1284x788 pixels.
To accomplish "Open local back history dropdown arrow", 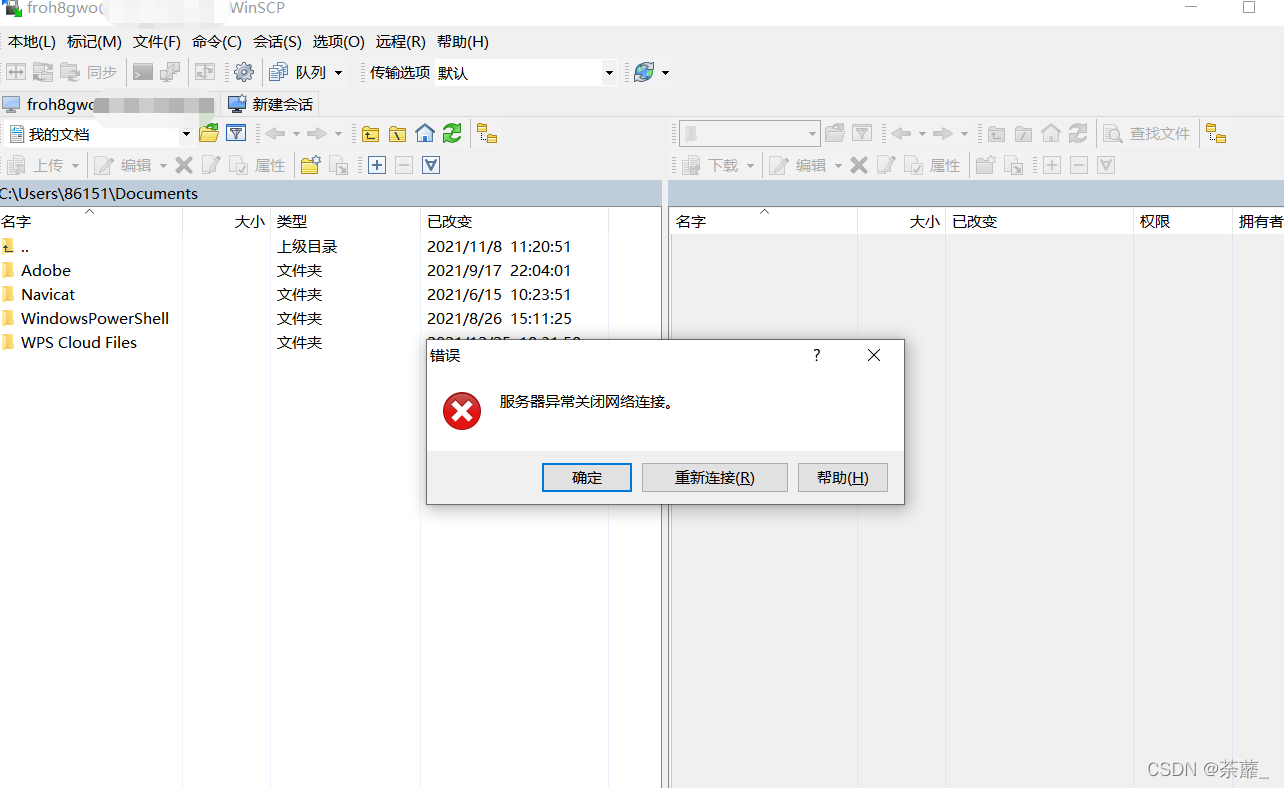I will tap(296, 133).
